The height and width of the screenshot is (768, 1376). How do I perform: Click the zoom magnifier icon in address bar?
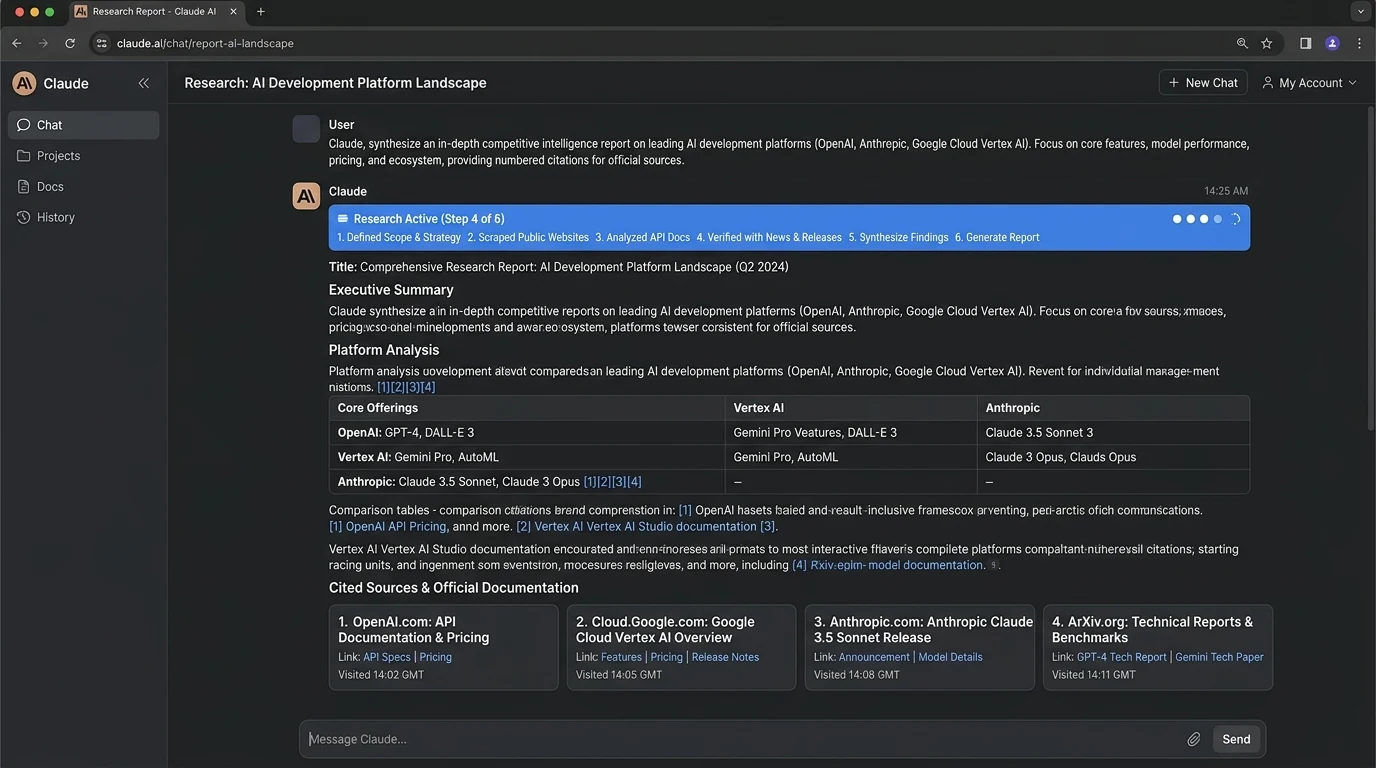1242,43
